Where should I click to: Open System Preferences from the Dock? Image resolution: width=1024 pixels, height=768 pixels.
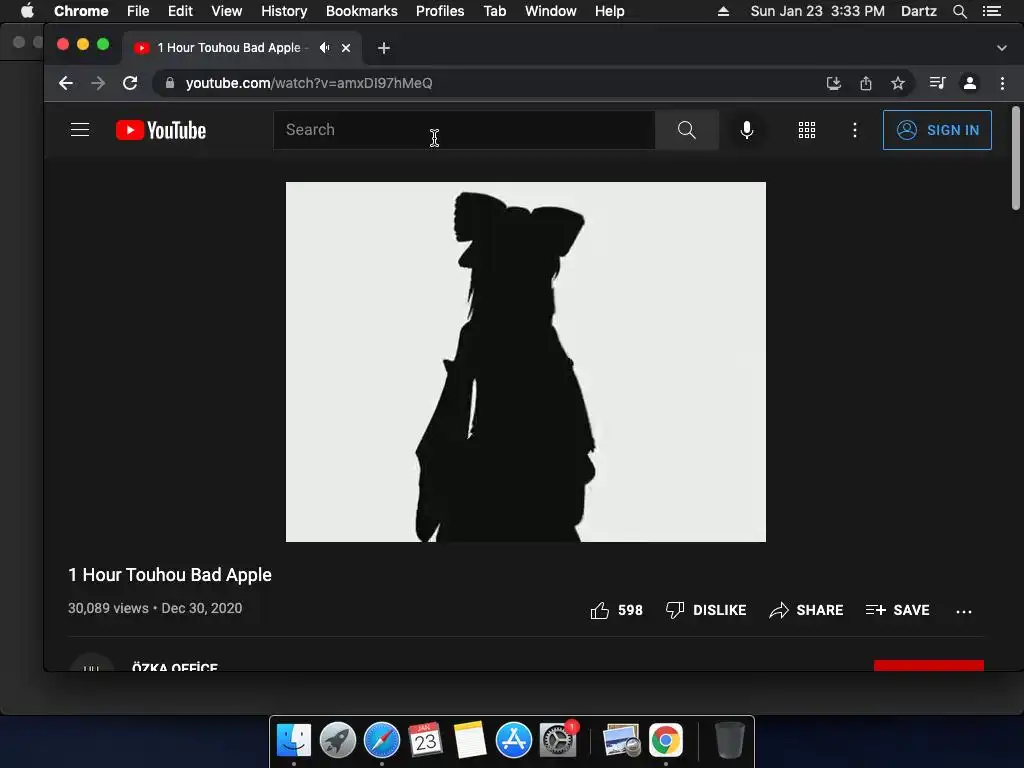558,740
